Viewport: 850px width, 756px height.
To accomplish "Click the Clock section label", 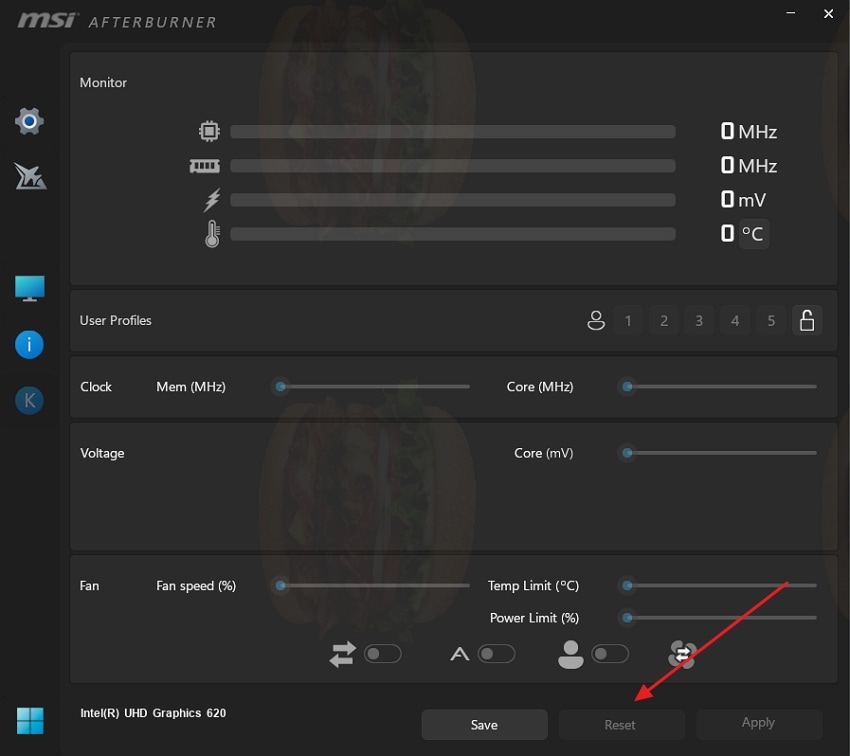I will pos(96,386).
